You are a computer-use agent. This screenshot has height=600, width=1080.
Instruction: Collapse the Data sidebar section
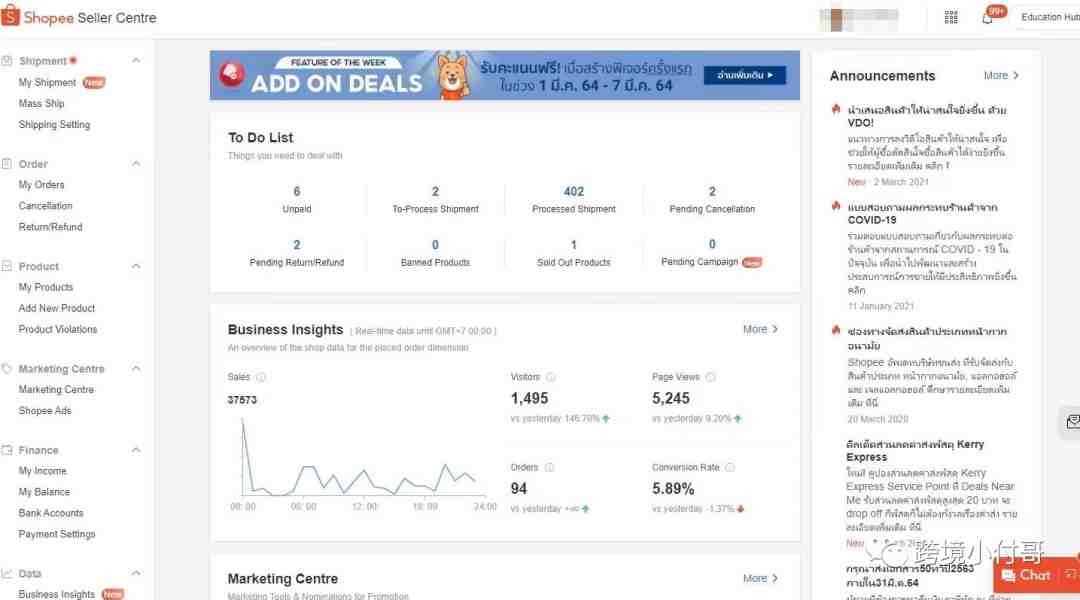[136, 573]
